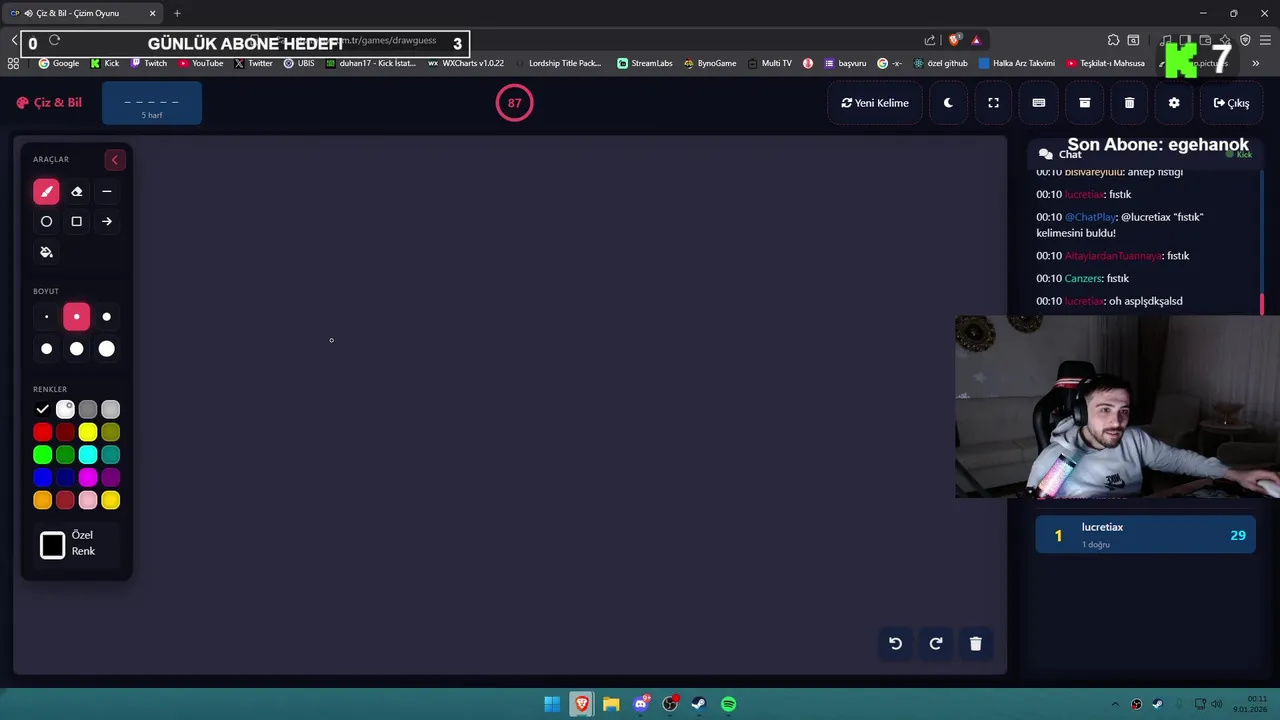
Task: Open Spotify from the taskbar
Action: tap(729, 704)
